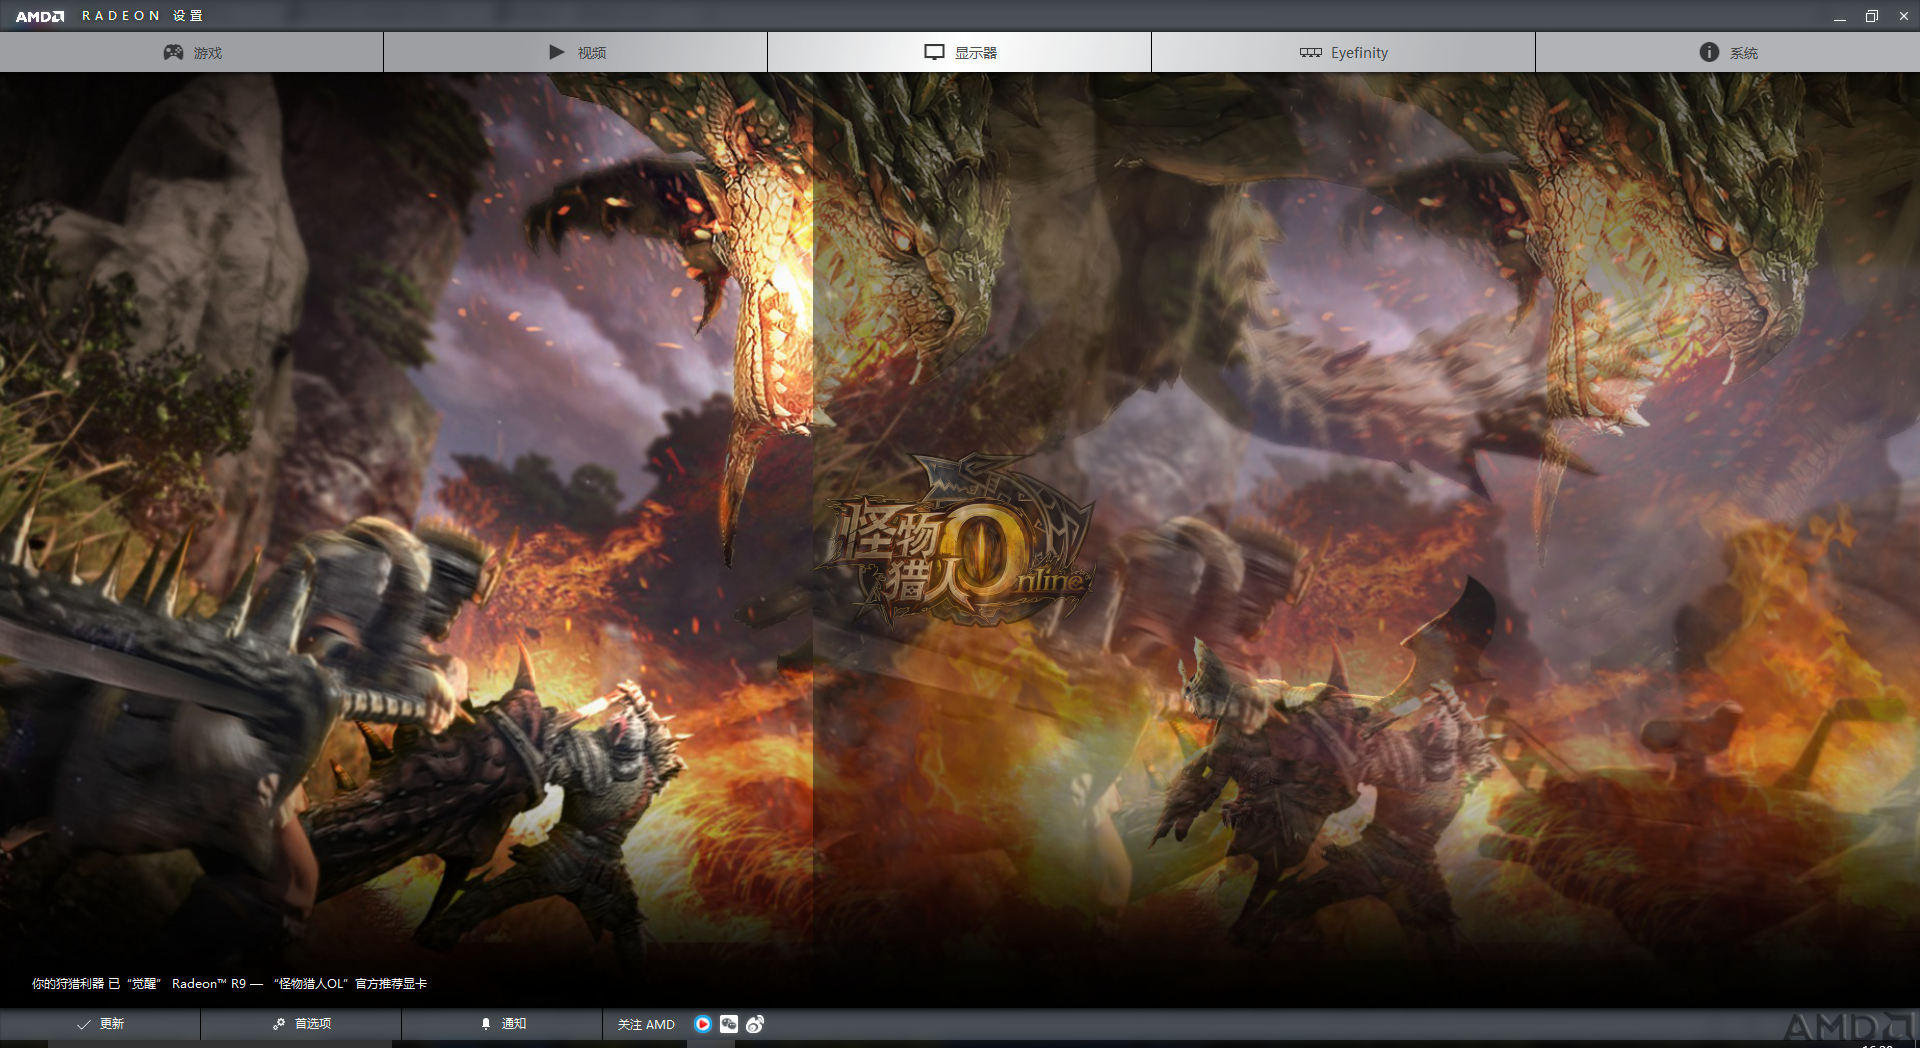Open 首选项 (Preferences)
The image size is (1920, 1048).
301,1024
